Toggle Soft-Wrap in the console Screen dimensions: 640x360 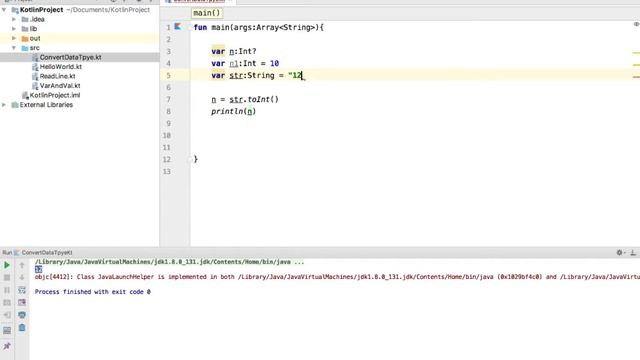point(22,290)
